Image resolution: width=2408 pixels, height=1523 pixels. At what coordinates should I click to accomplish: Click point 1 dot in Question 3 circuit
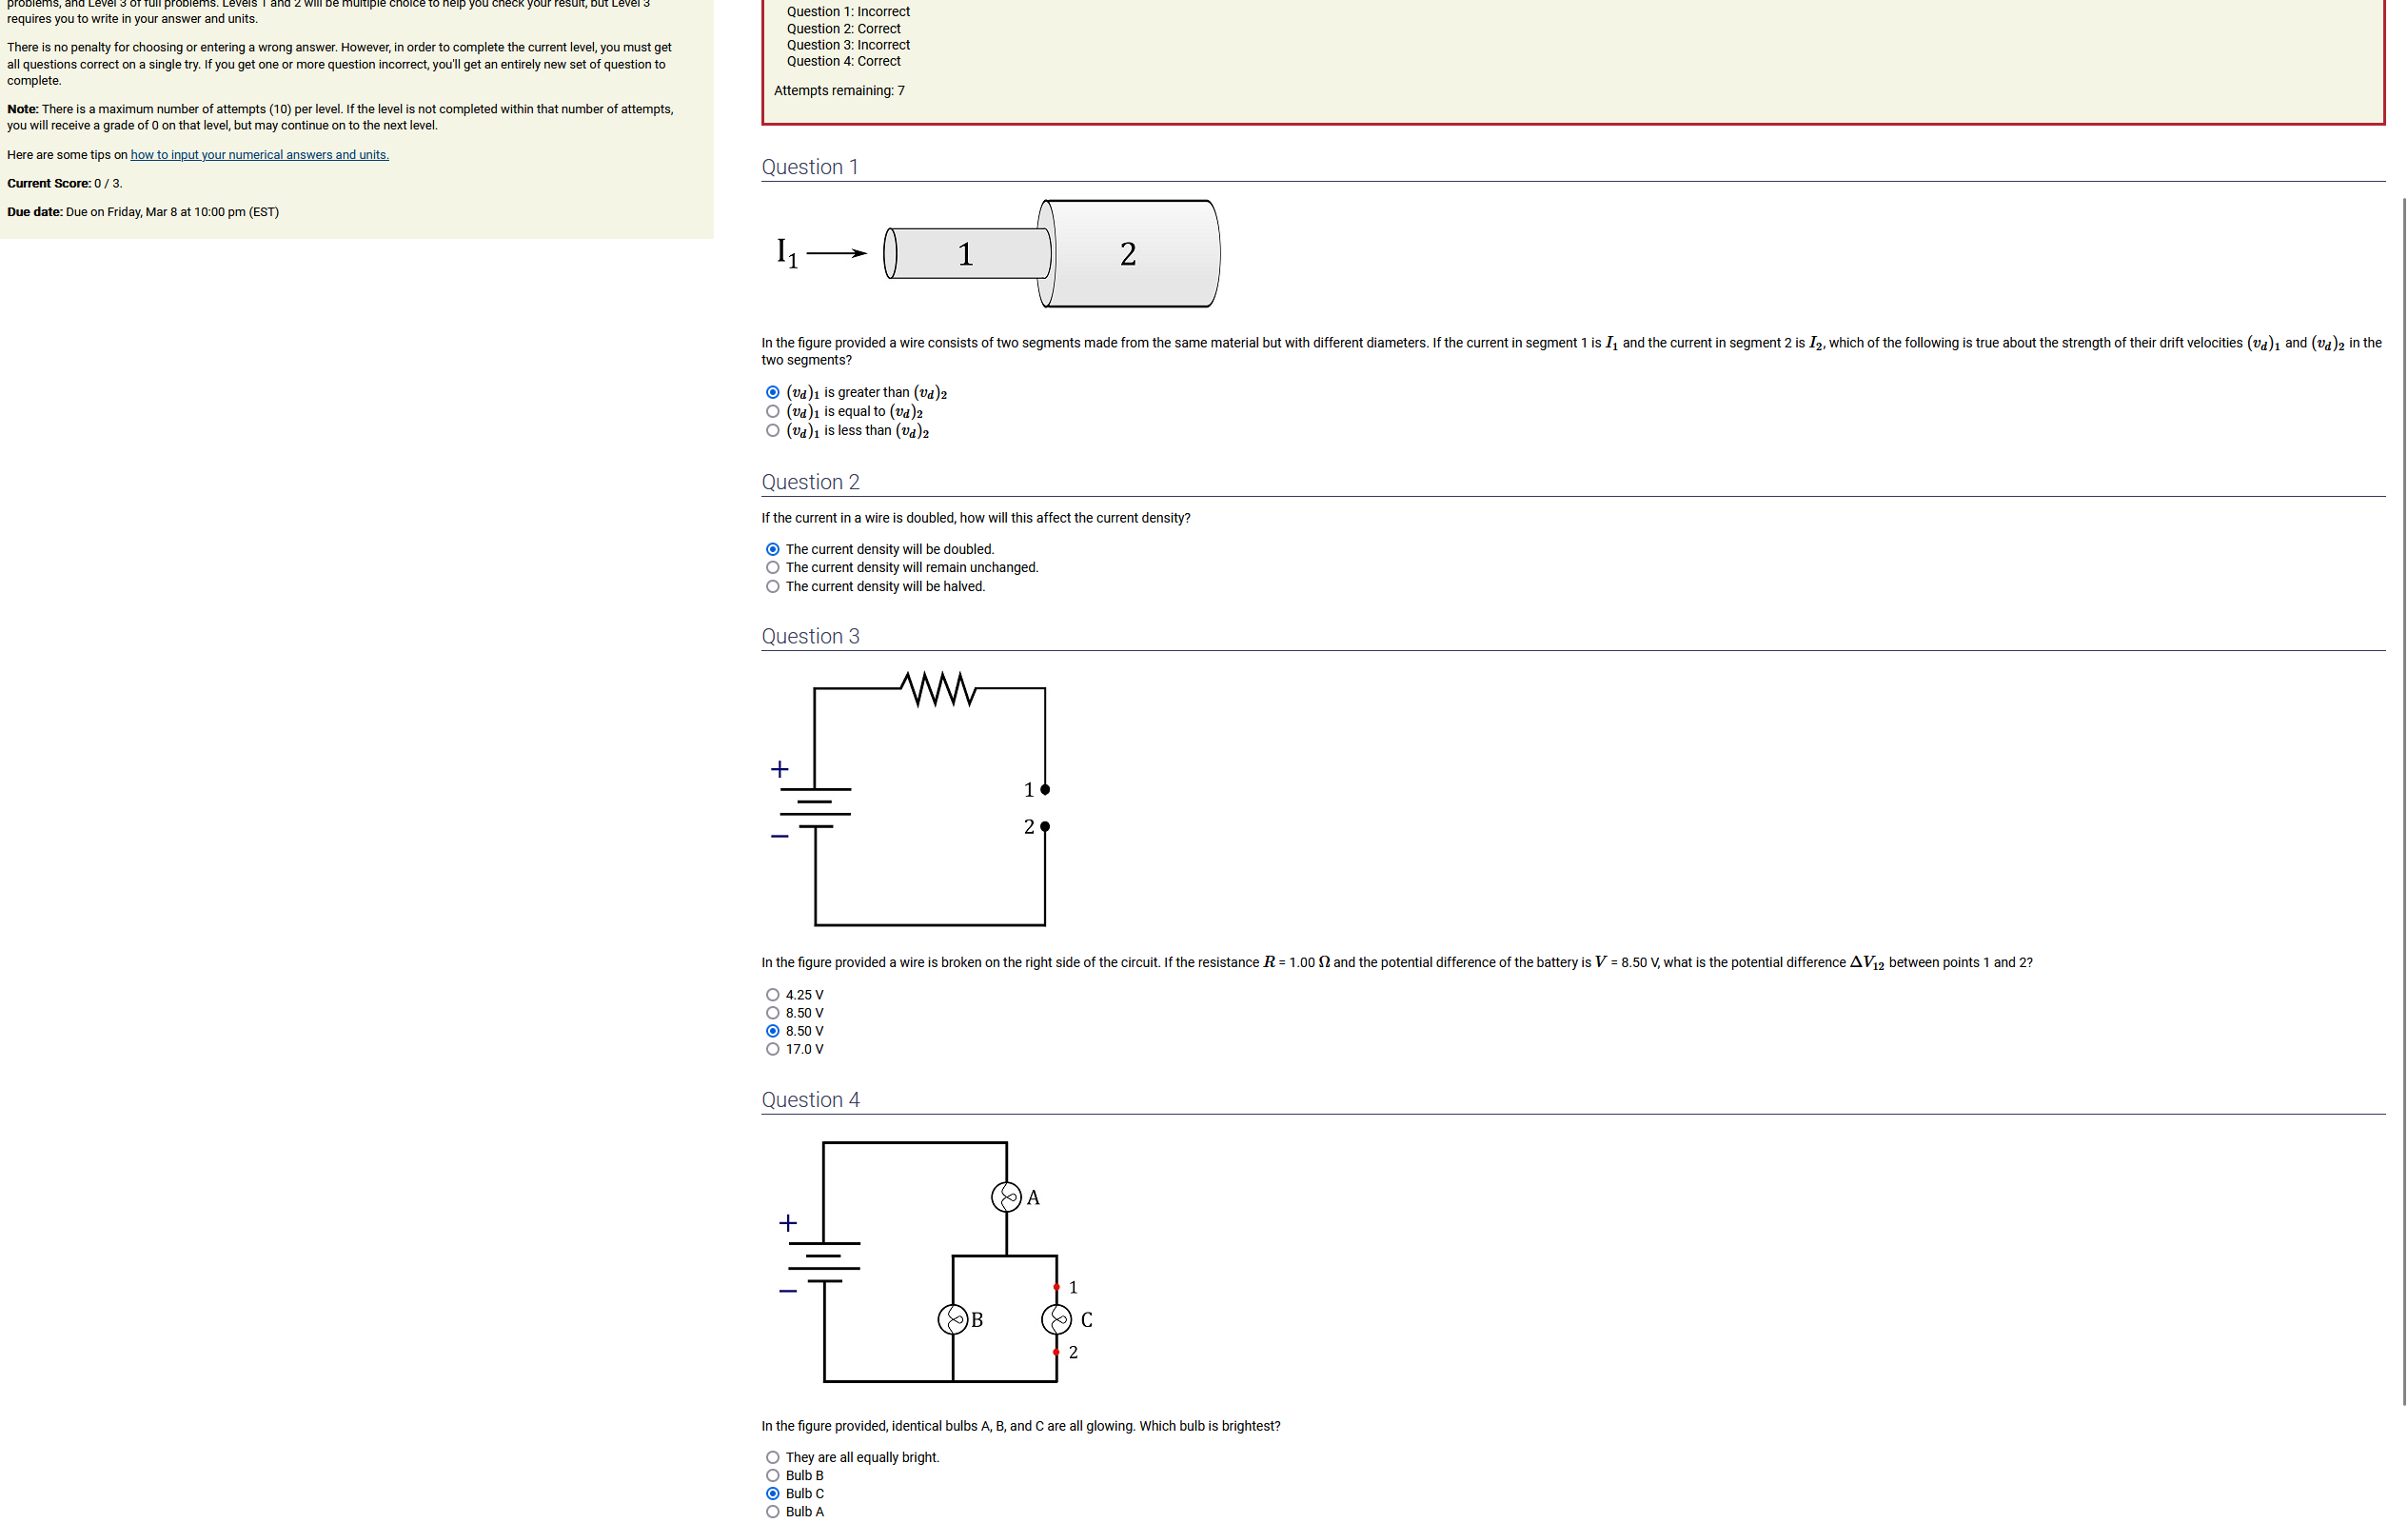[1045, 790]
